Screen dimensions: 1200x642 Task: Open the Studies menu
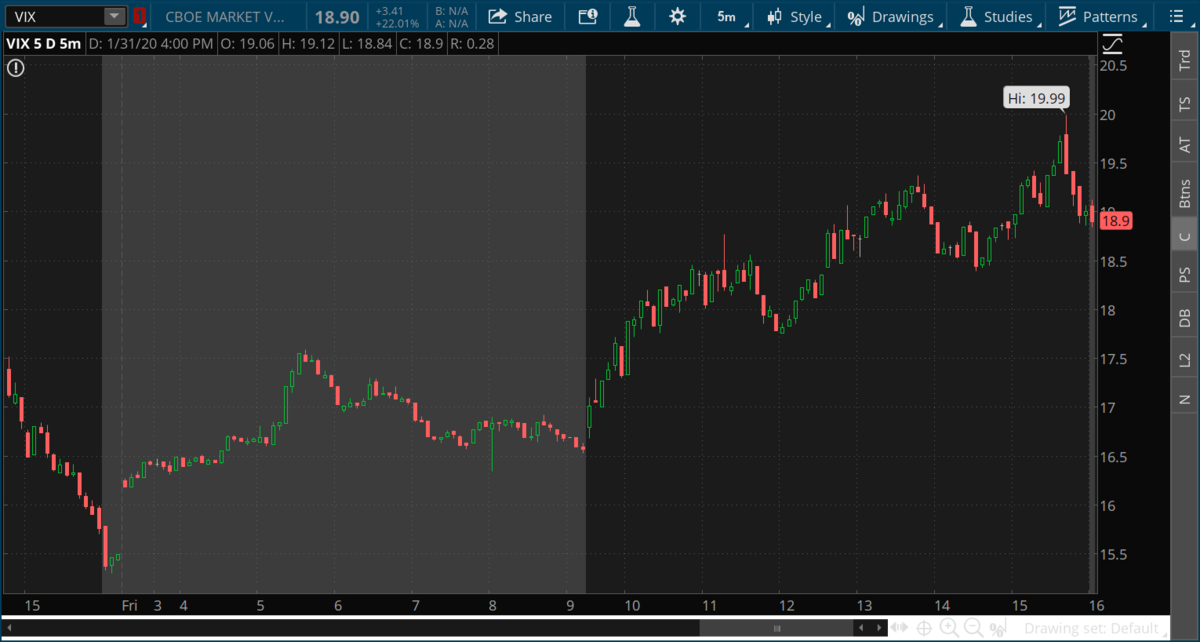998,16
